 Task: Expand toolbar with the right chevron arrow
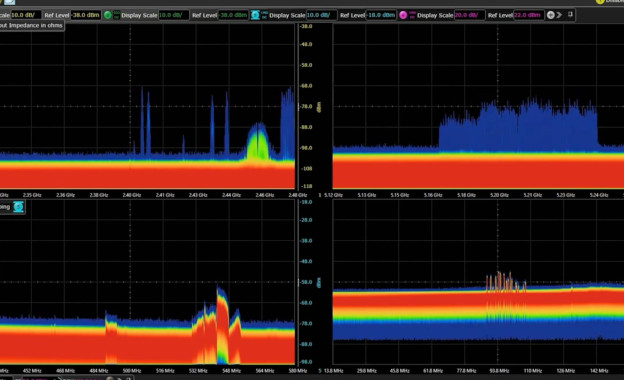pyautogui.click(x=559, y=15)
